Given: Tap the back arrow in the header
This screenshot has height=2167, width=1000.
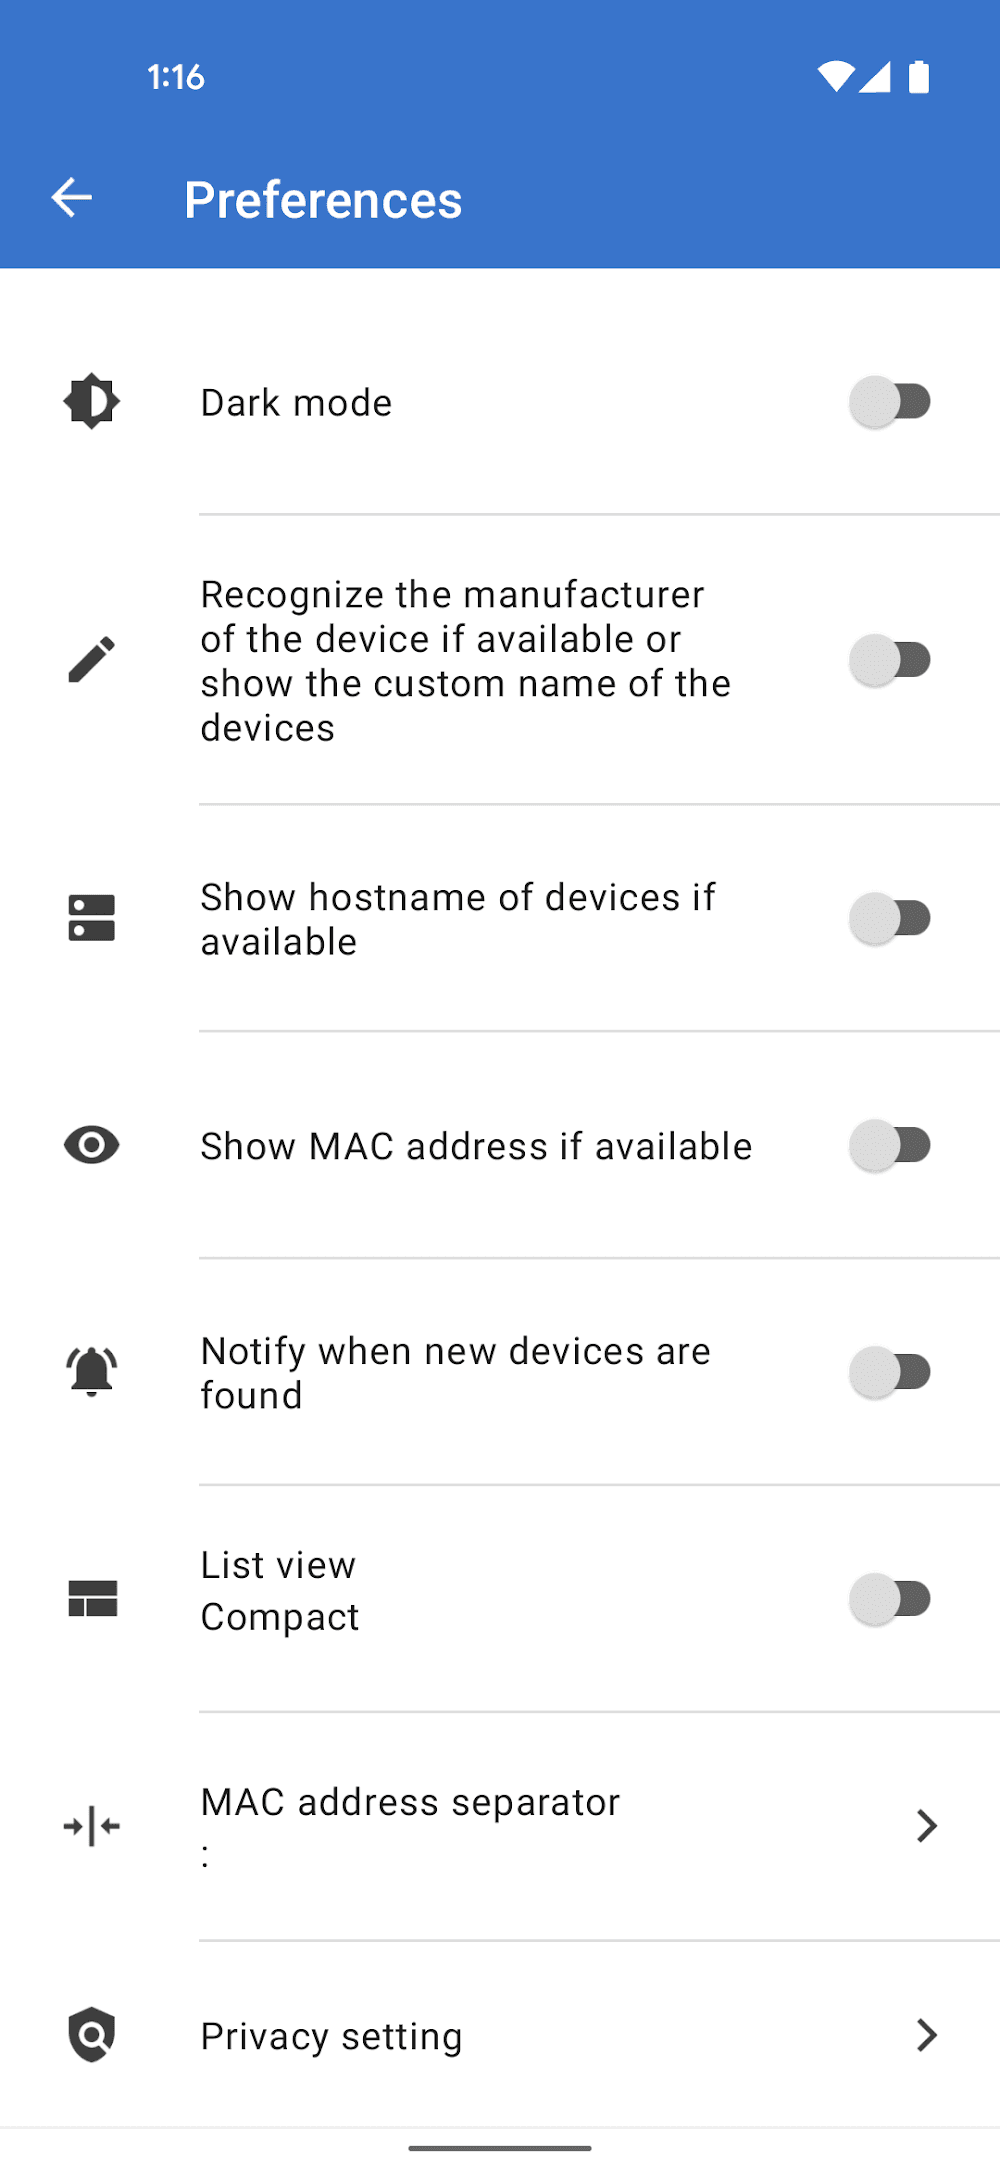Looking at the screenshot, I should (72, 198).
